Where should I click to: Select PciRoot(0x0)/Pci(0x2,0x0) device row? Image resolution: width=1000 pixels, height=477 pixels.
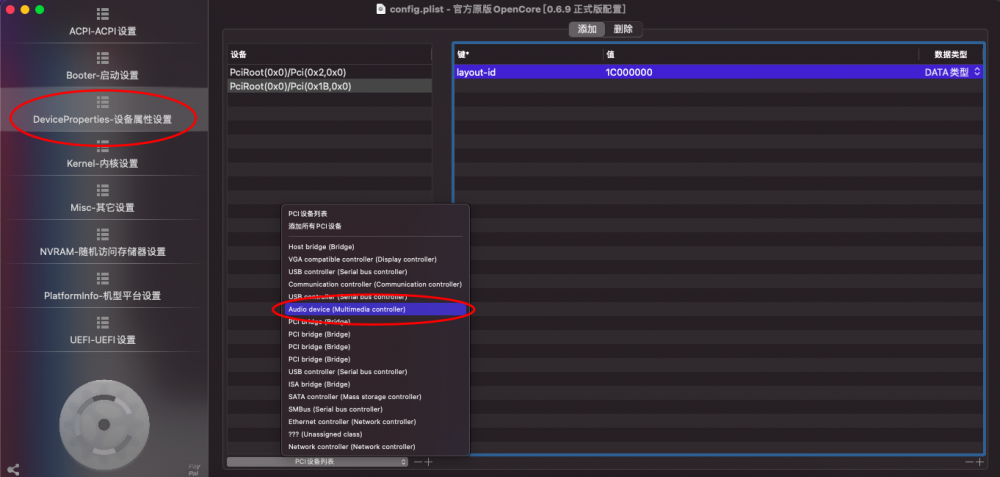(329, 73)
